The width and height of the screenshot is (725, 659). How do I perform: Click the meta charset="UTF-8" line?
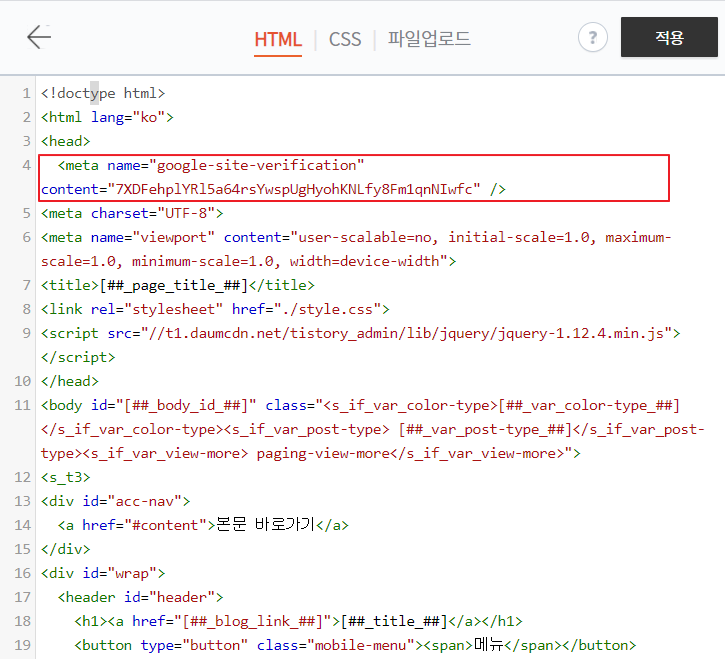(x=132, y=214)
